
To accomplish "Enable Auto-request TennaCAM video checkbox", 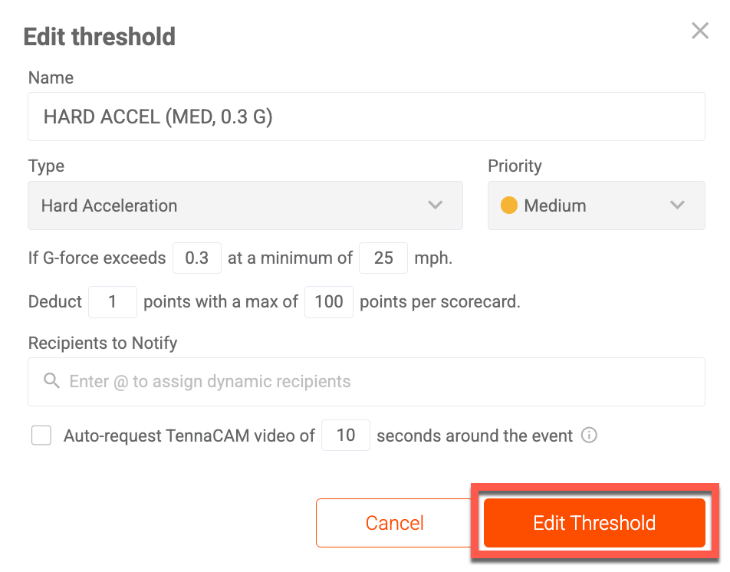I will [41, 436].
